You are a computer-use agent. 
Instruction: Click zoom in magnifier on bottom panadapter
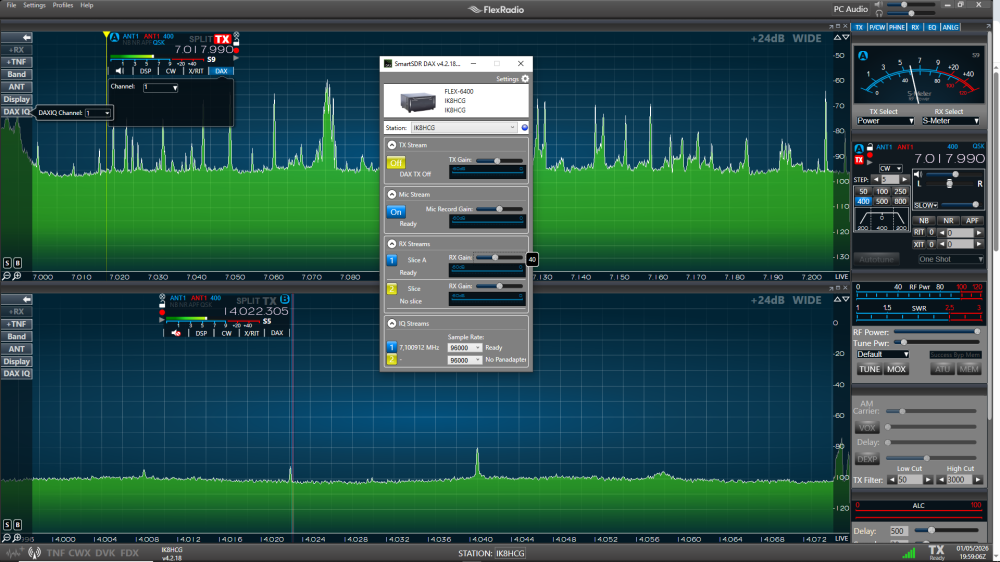coord(17,538)
